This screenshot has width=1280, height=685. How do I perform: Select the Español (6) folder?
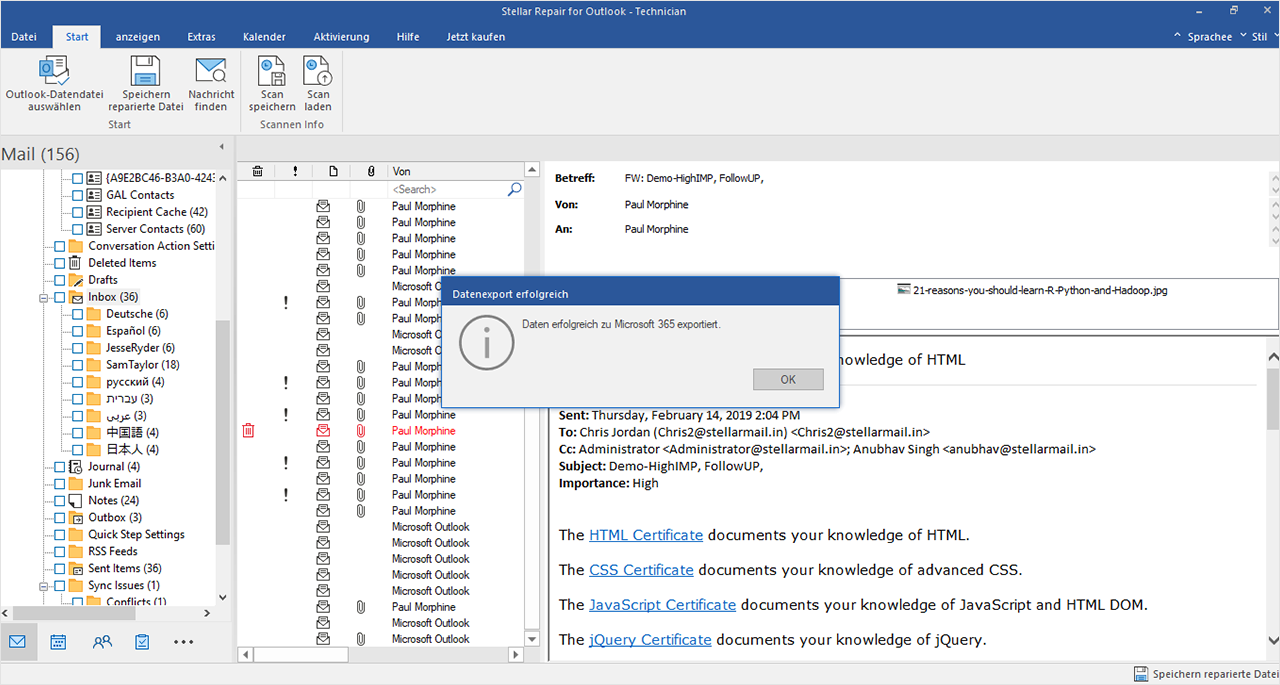click(x=133, y=331)
